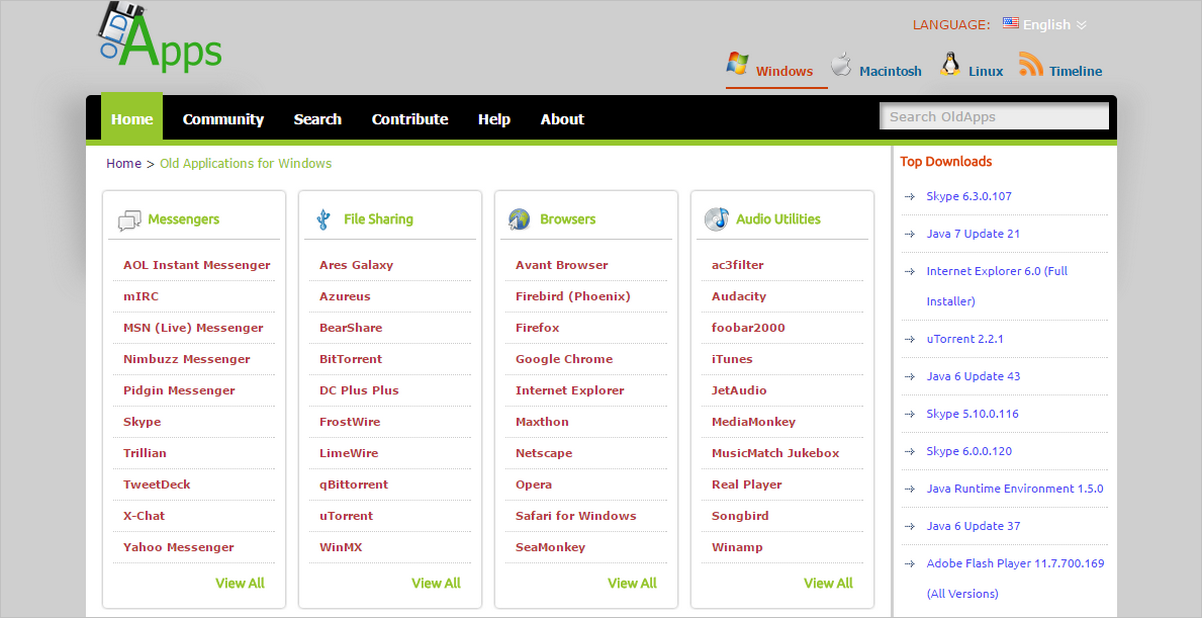Open the Messengers category heading
This screenshot has width=1202, height=618.
coord(183,219)
